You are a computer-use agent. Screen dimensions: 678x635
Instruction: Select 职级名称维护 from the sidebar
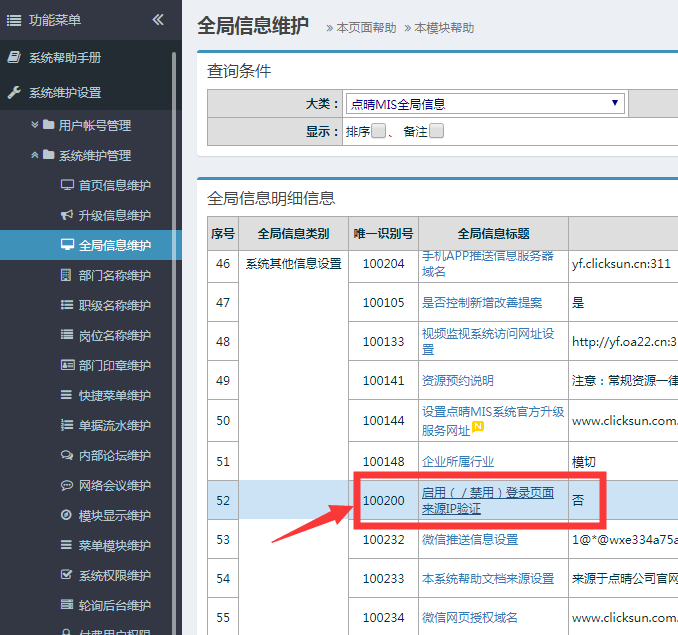114,305
